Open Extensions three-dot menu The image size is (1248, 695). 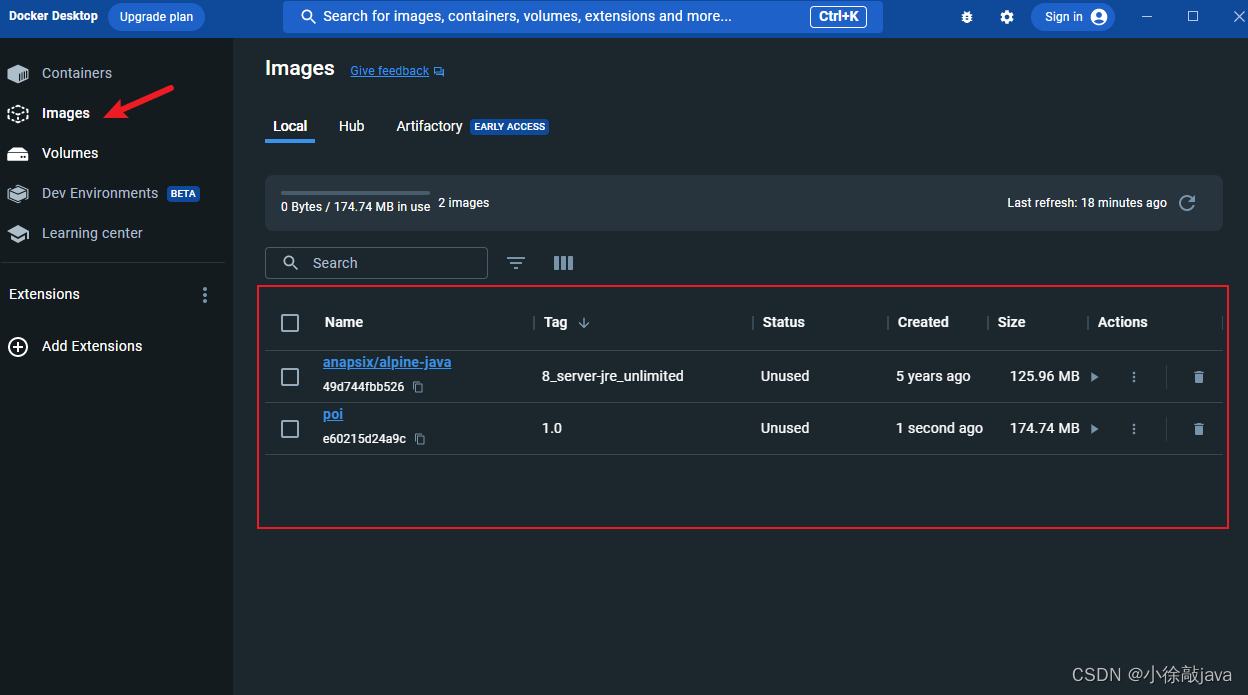pyautogui.click(x=205, y=295)
